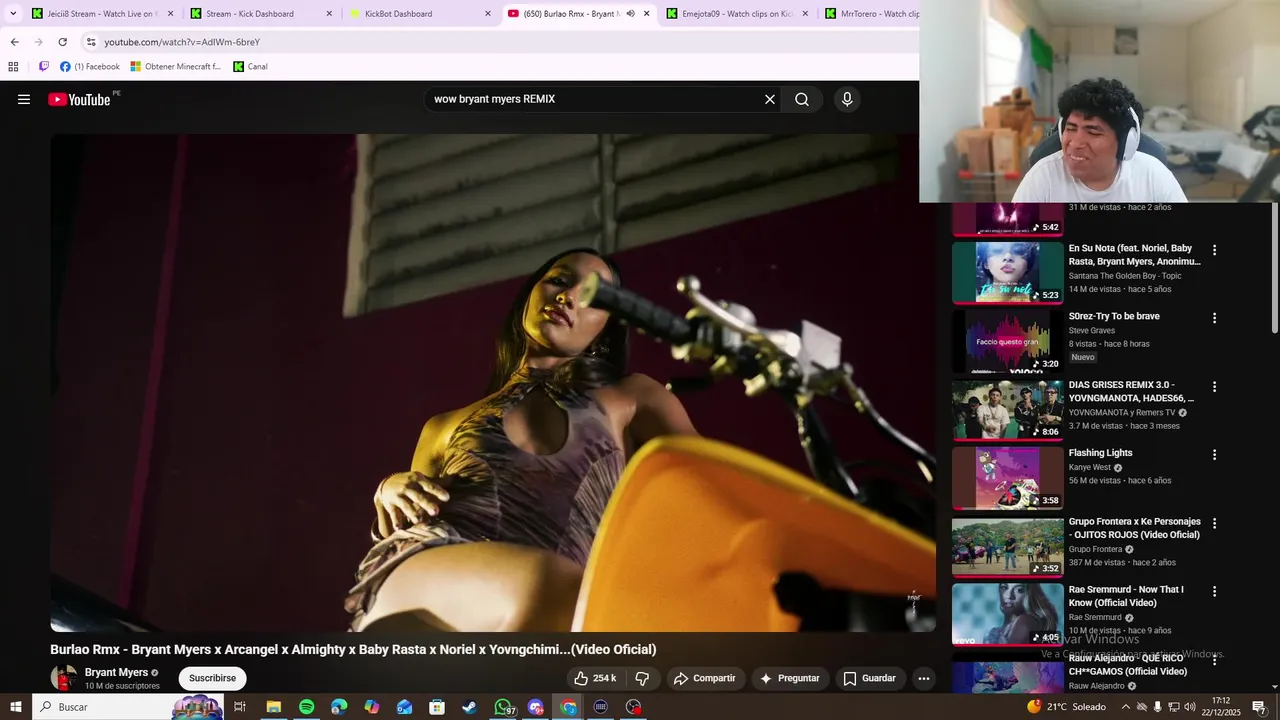
Task: Open the site information icon in address bar
Action: point(91,42)
